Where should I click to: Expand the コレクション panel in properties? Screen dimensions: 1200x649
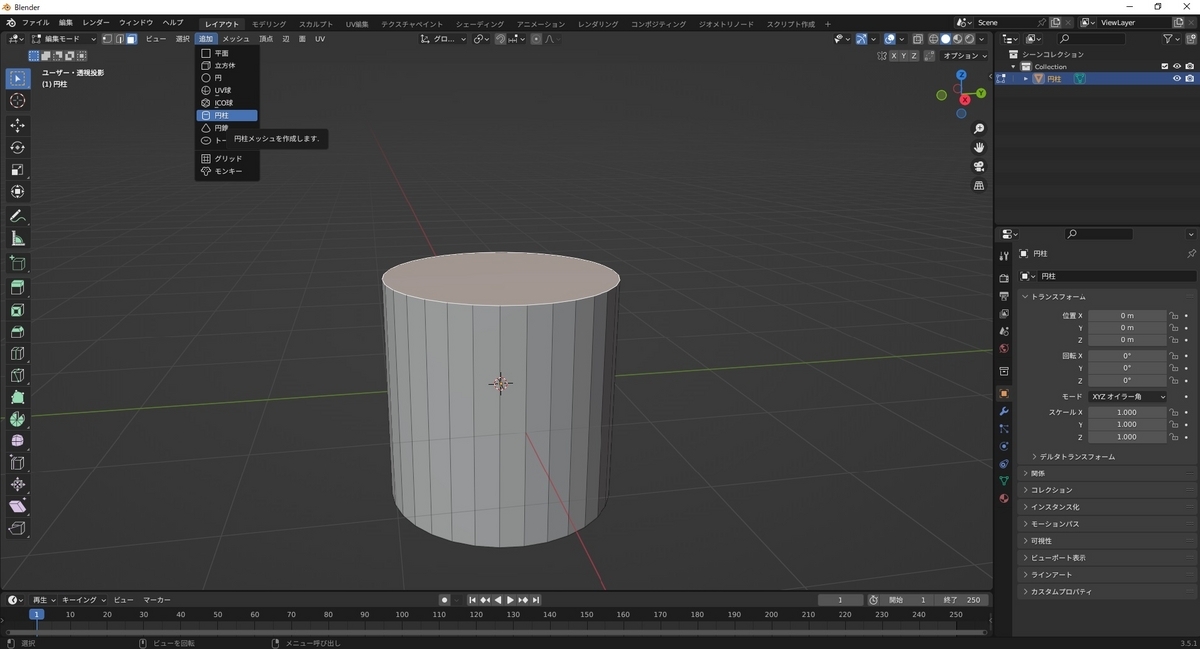click(x=1051, y=490)
